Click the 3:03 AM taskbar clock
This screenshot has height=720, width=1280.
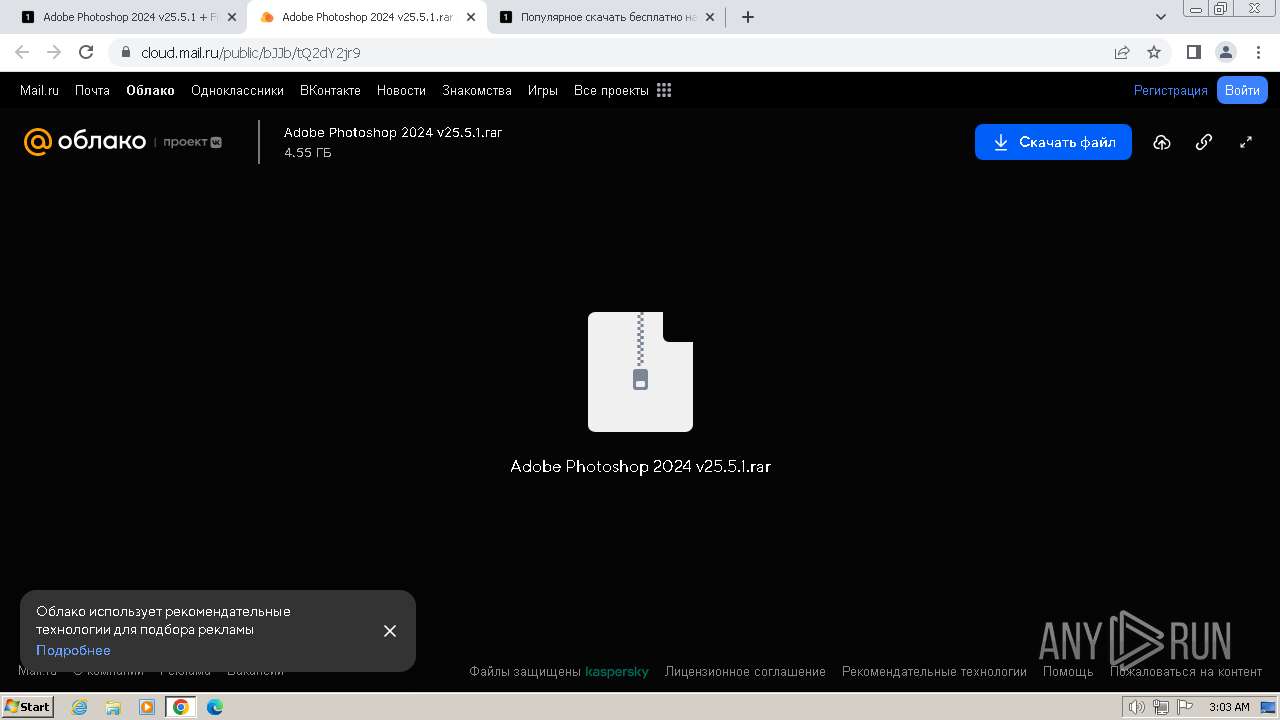tap(1229, 707)
